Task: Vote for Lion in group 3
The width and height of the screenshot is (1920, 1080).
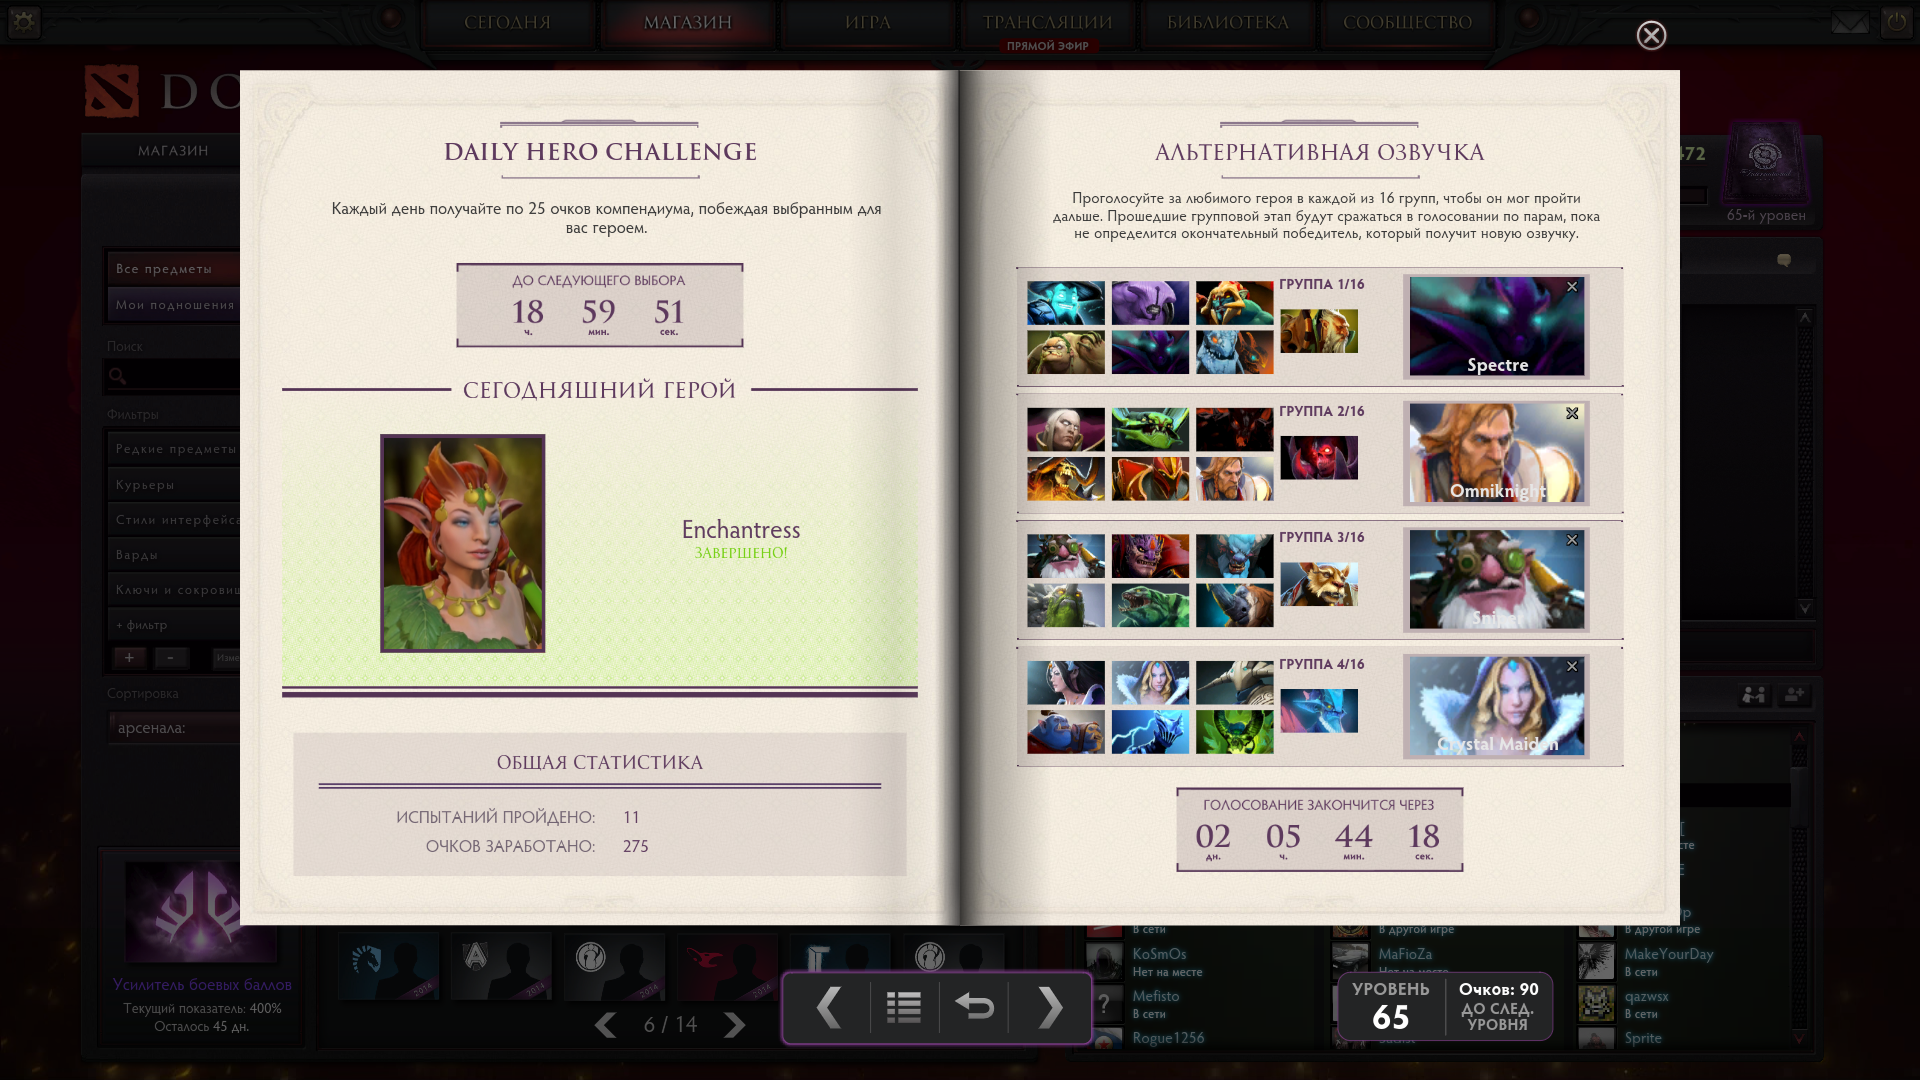Action: tap(1150, 556)
